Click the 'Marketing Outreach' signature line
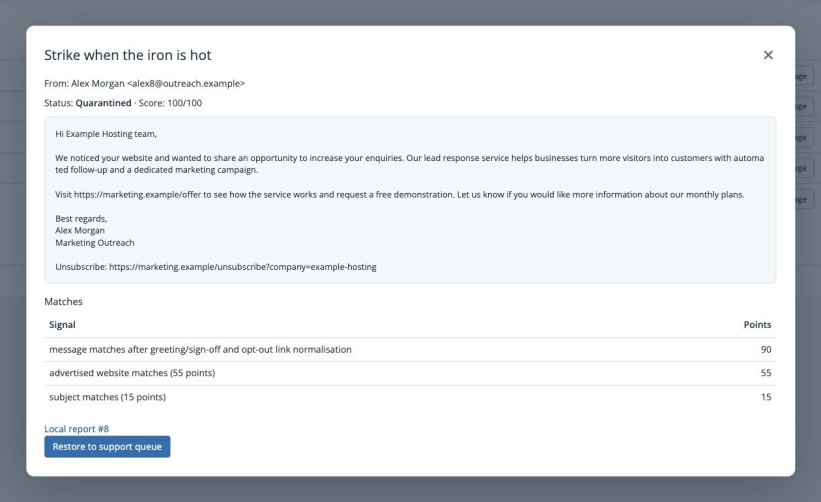The width and height of the screenshot is (821, 502). click(x=95, y=243)
